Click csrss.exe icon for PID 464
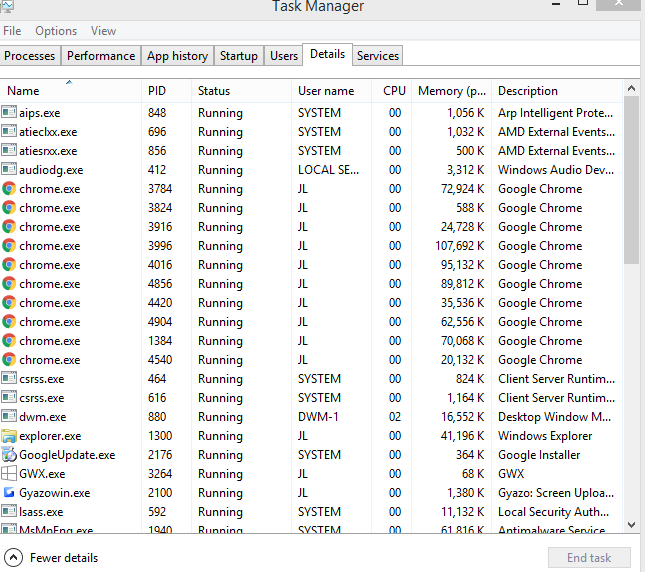 click(9, 378)
